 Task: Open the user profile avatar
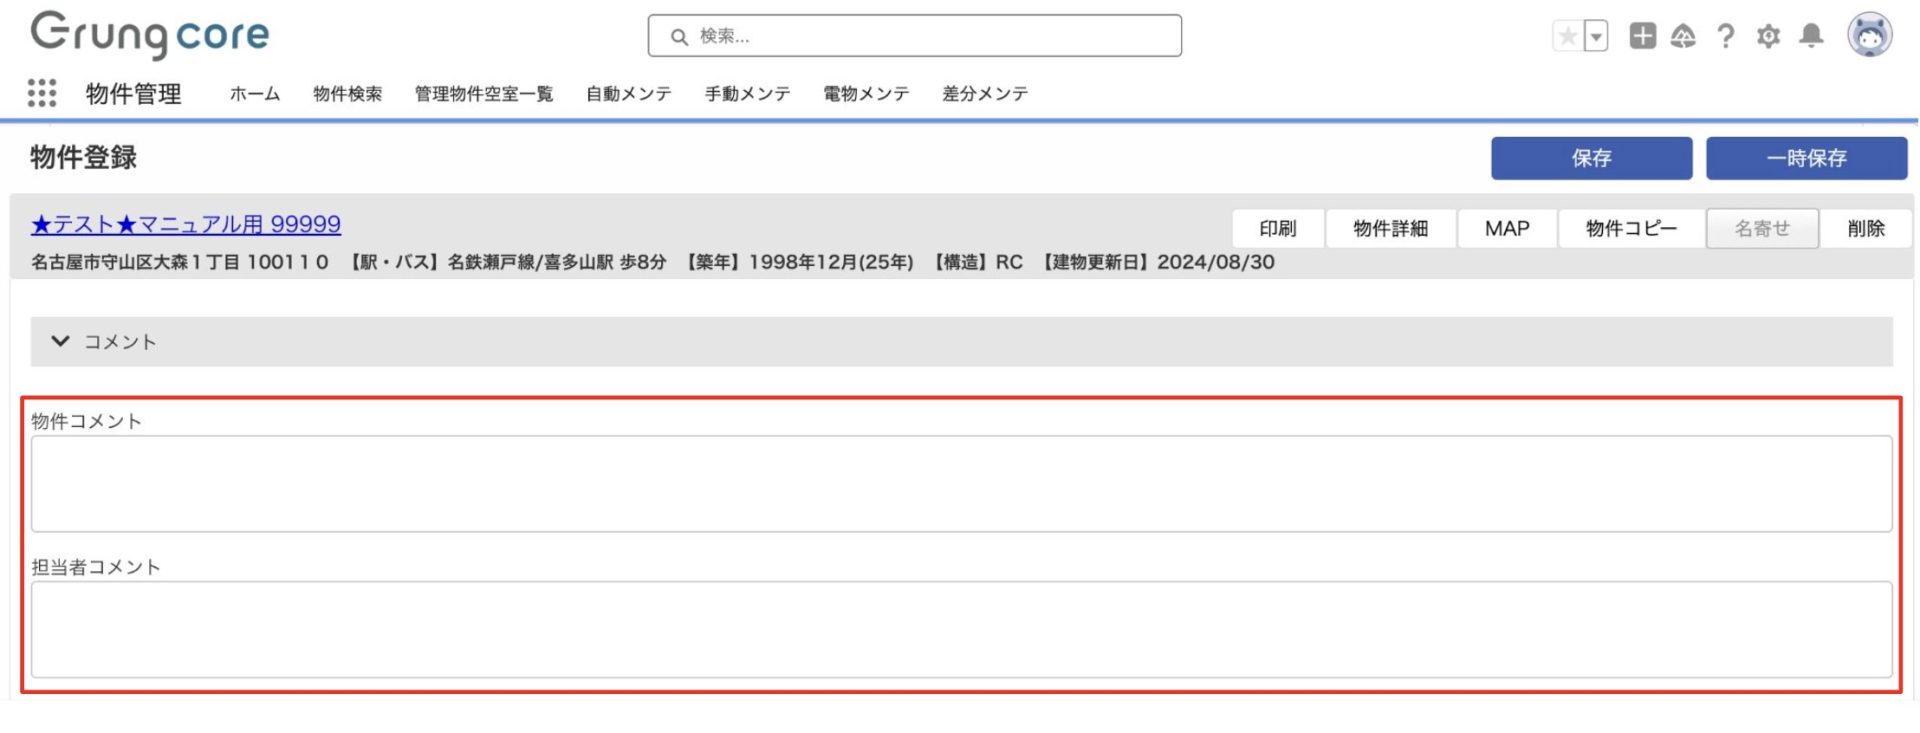point(1869,36)
